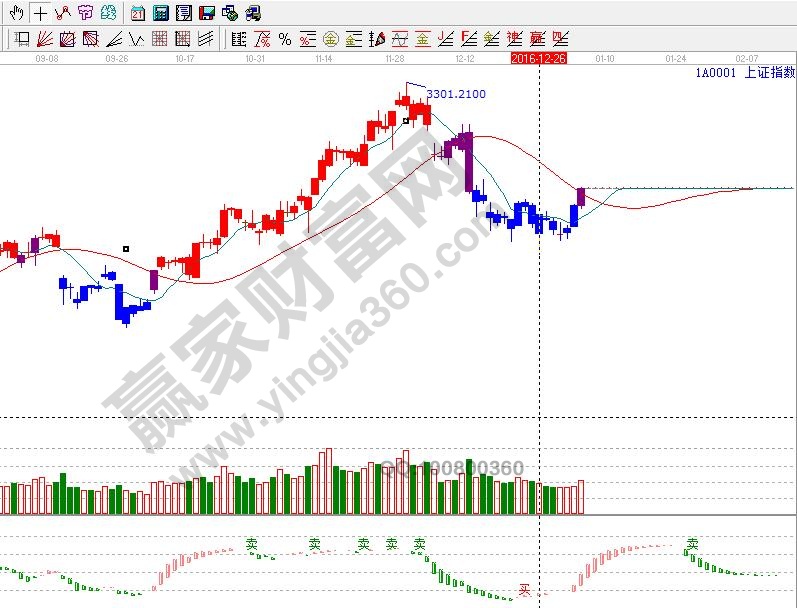Click the purple 节 toolbar icon

pyautogui.click(x=85, y=13)
